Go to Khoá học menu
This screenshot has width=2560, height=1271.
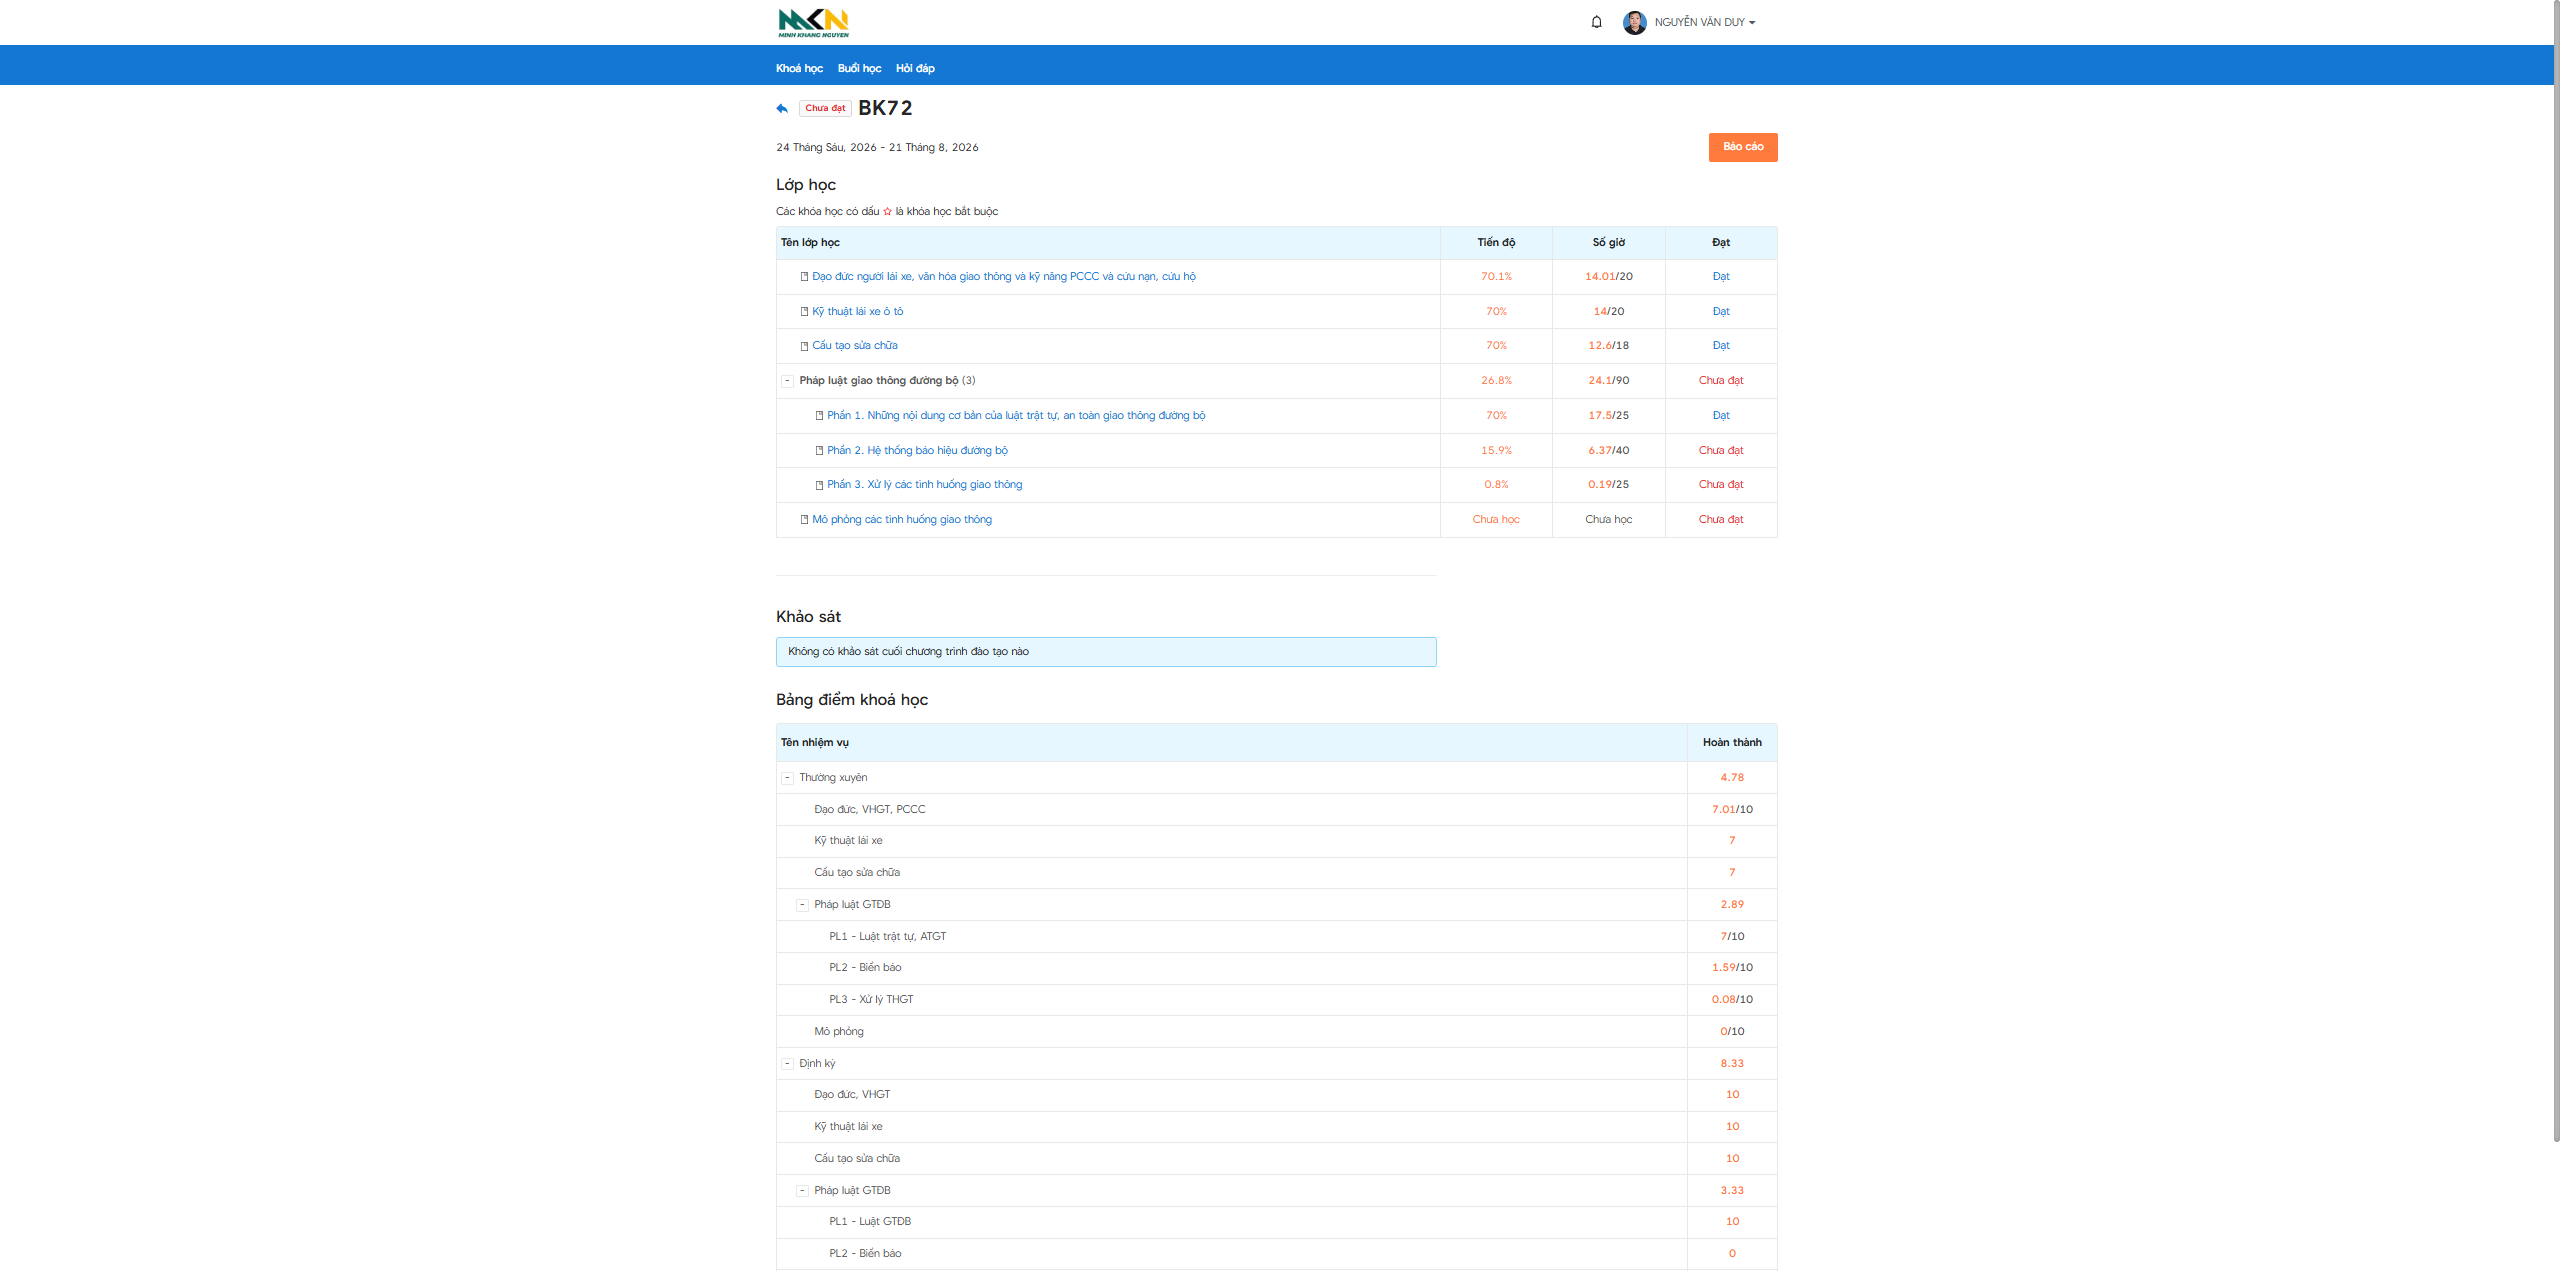799,68
